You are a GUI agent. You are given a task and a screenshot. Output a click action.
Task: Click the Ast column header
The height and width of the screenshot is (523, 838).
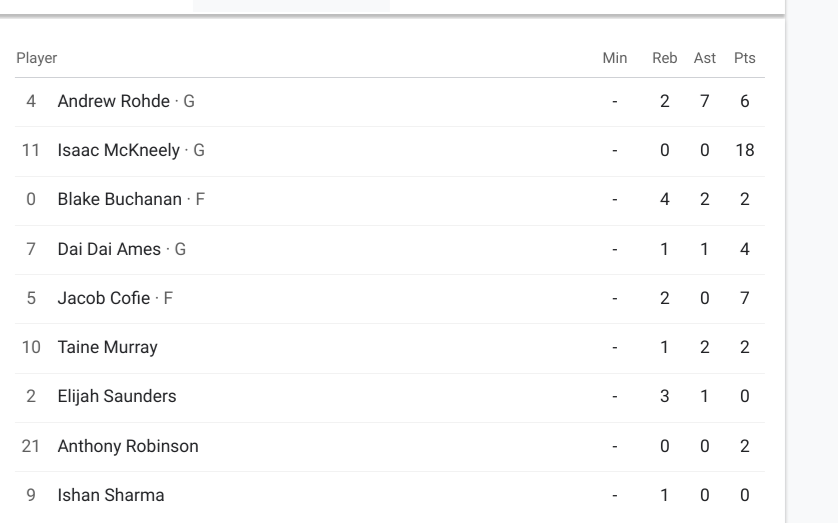[704, 58]
